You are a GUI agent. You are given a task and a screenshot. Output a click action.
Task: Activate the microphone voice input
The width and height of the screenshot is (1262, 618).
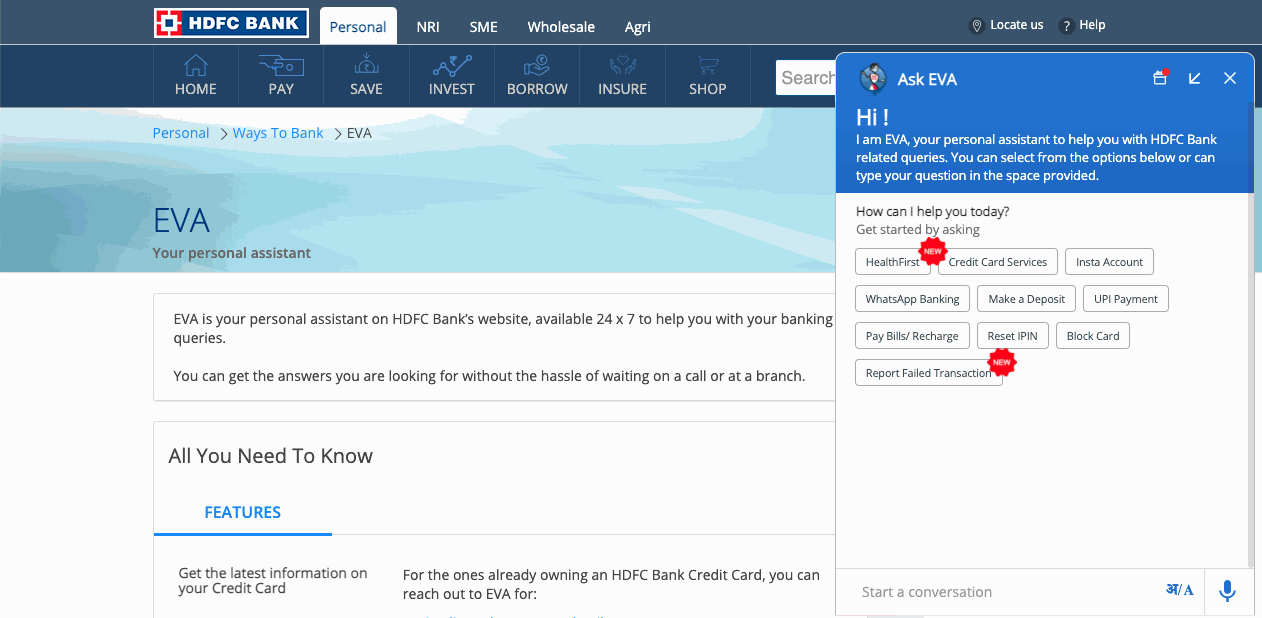pyautogui.click(x=1227, y=591)
